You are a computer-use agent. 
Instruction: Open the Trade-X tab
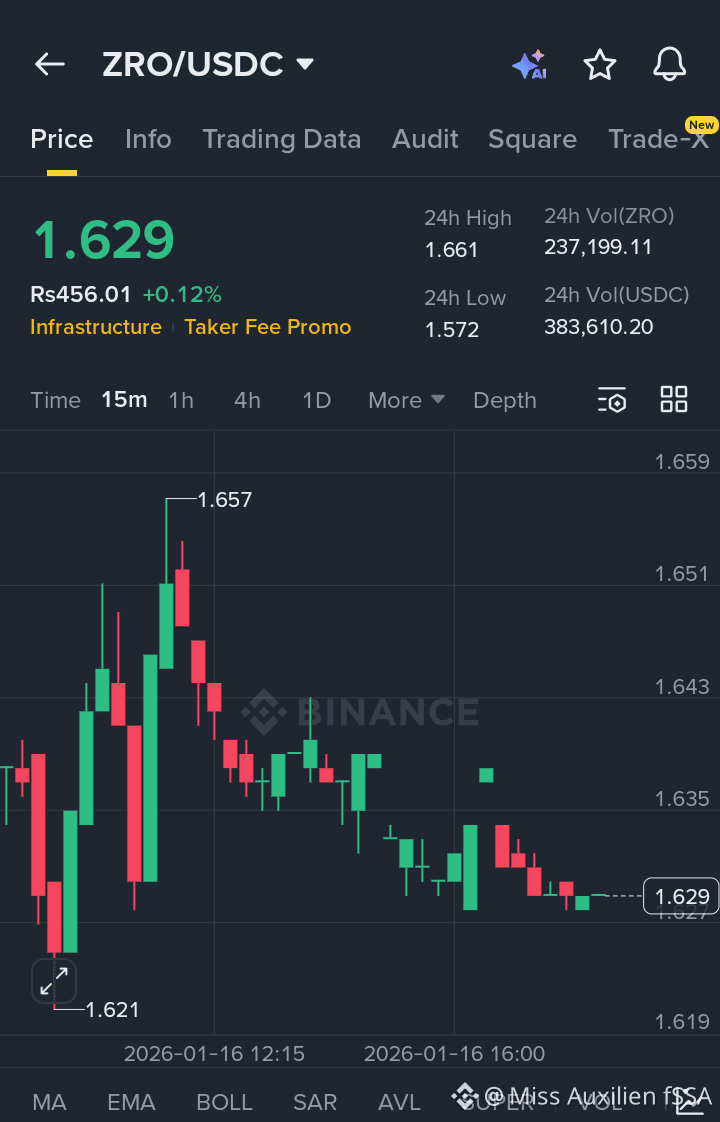point(658,139)
